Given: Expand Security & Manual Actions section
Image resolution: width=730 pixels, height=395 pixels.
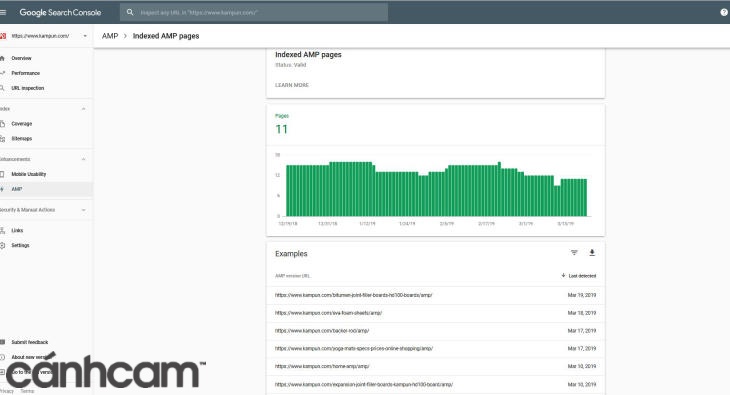Looking at the screenshot, I should (83, 210).
